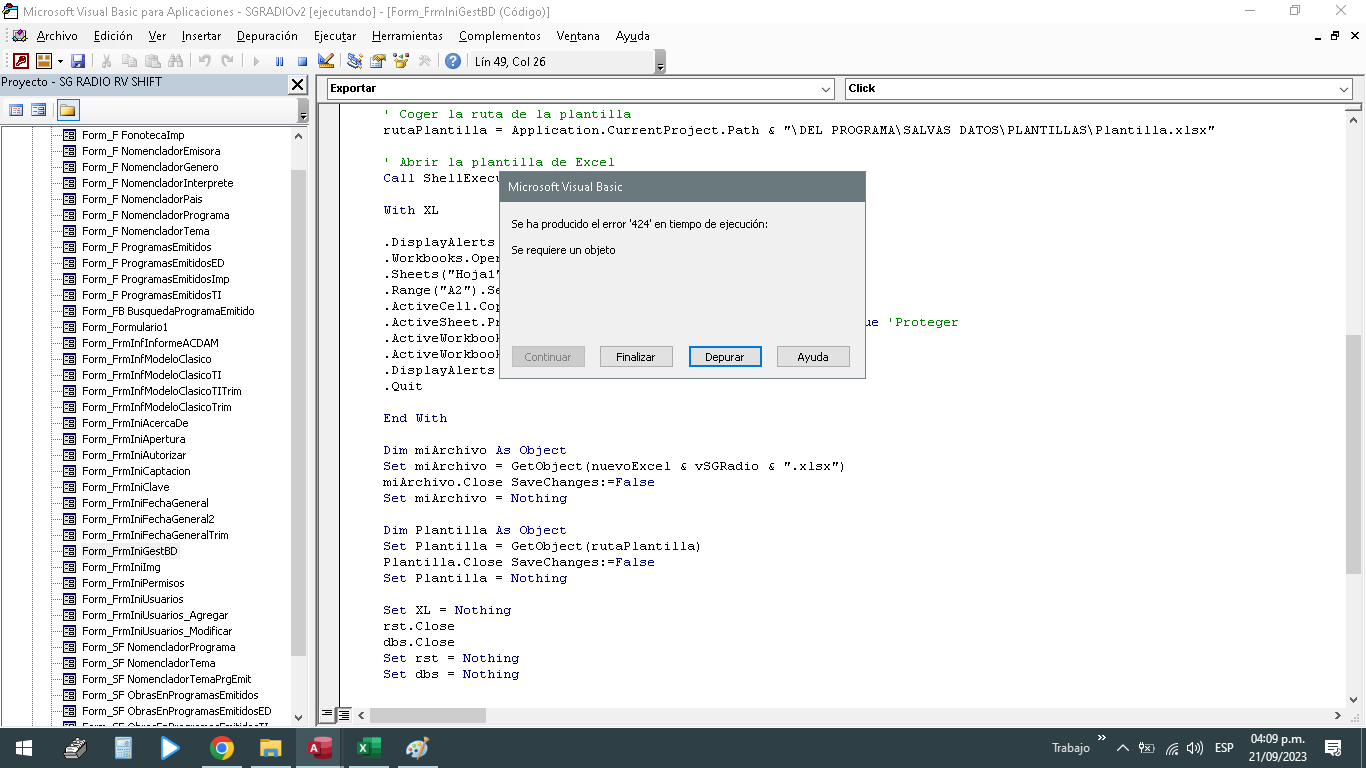Click the Cut scissors icon
The image size is (1366, 768).
106,61
